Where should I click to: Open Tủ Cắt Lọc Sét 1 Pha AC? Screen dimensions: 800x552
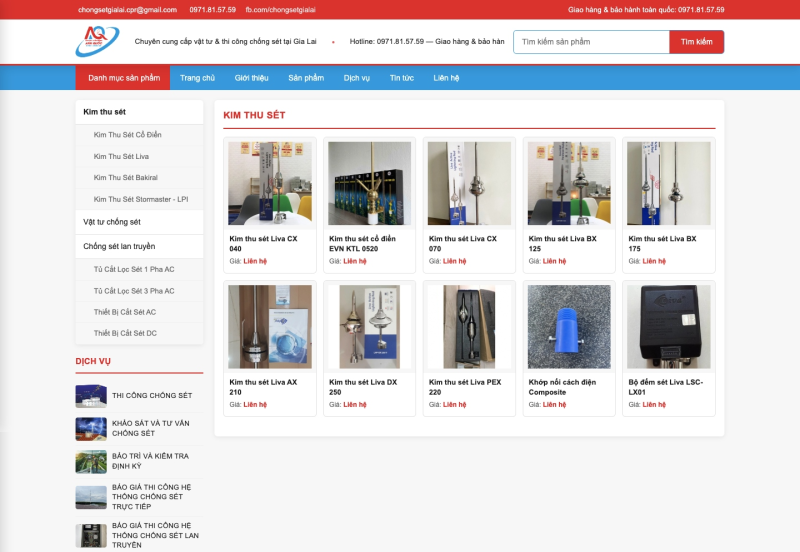point(139,269)
